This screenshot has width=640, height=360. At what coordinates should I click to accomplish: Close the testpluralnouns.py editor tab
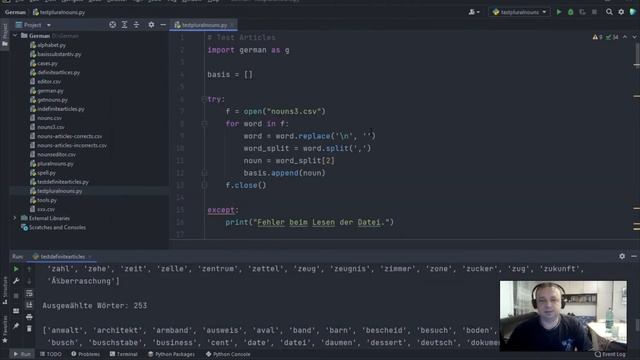point(232,25)
